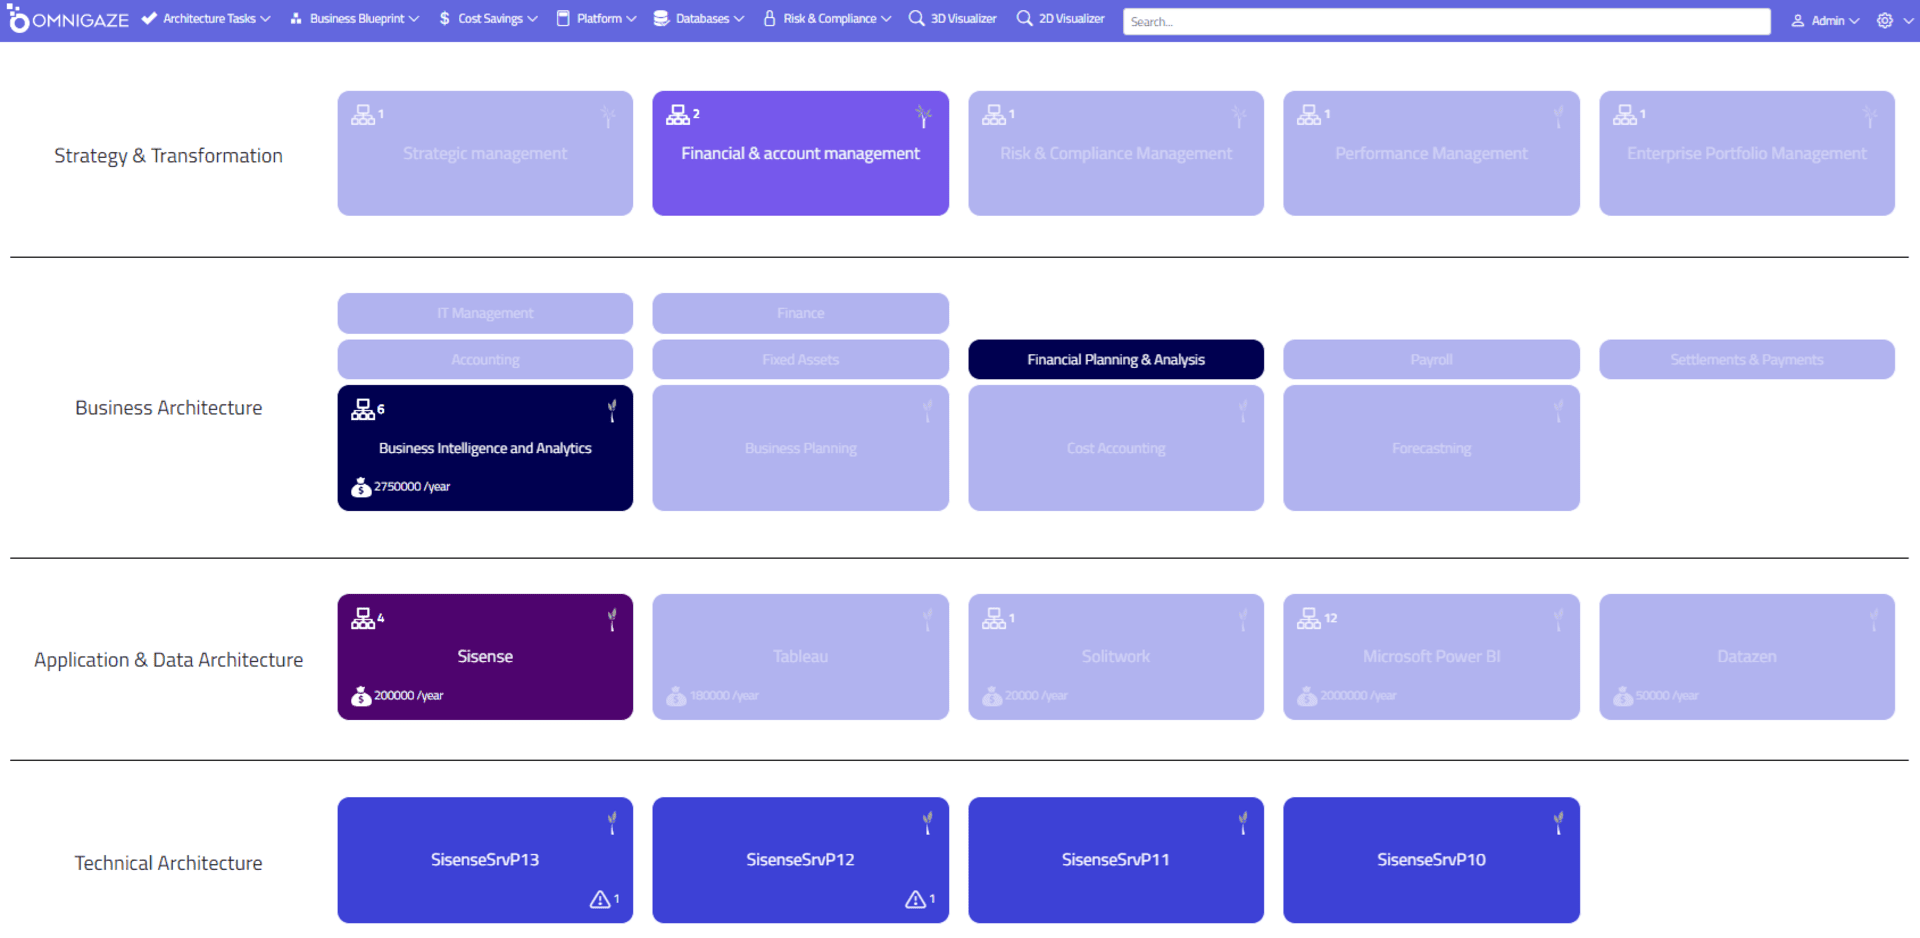Viewport: 1920px width, 938px height.
Task: Click the Omnigaze logo
Action: point(68,19)
